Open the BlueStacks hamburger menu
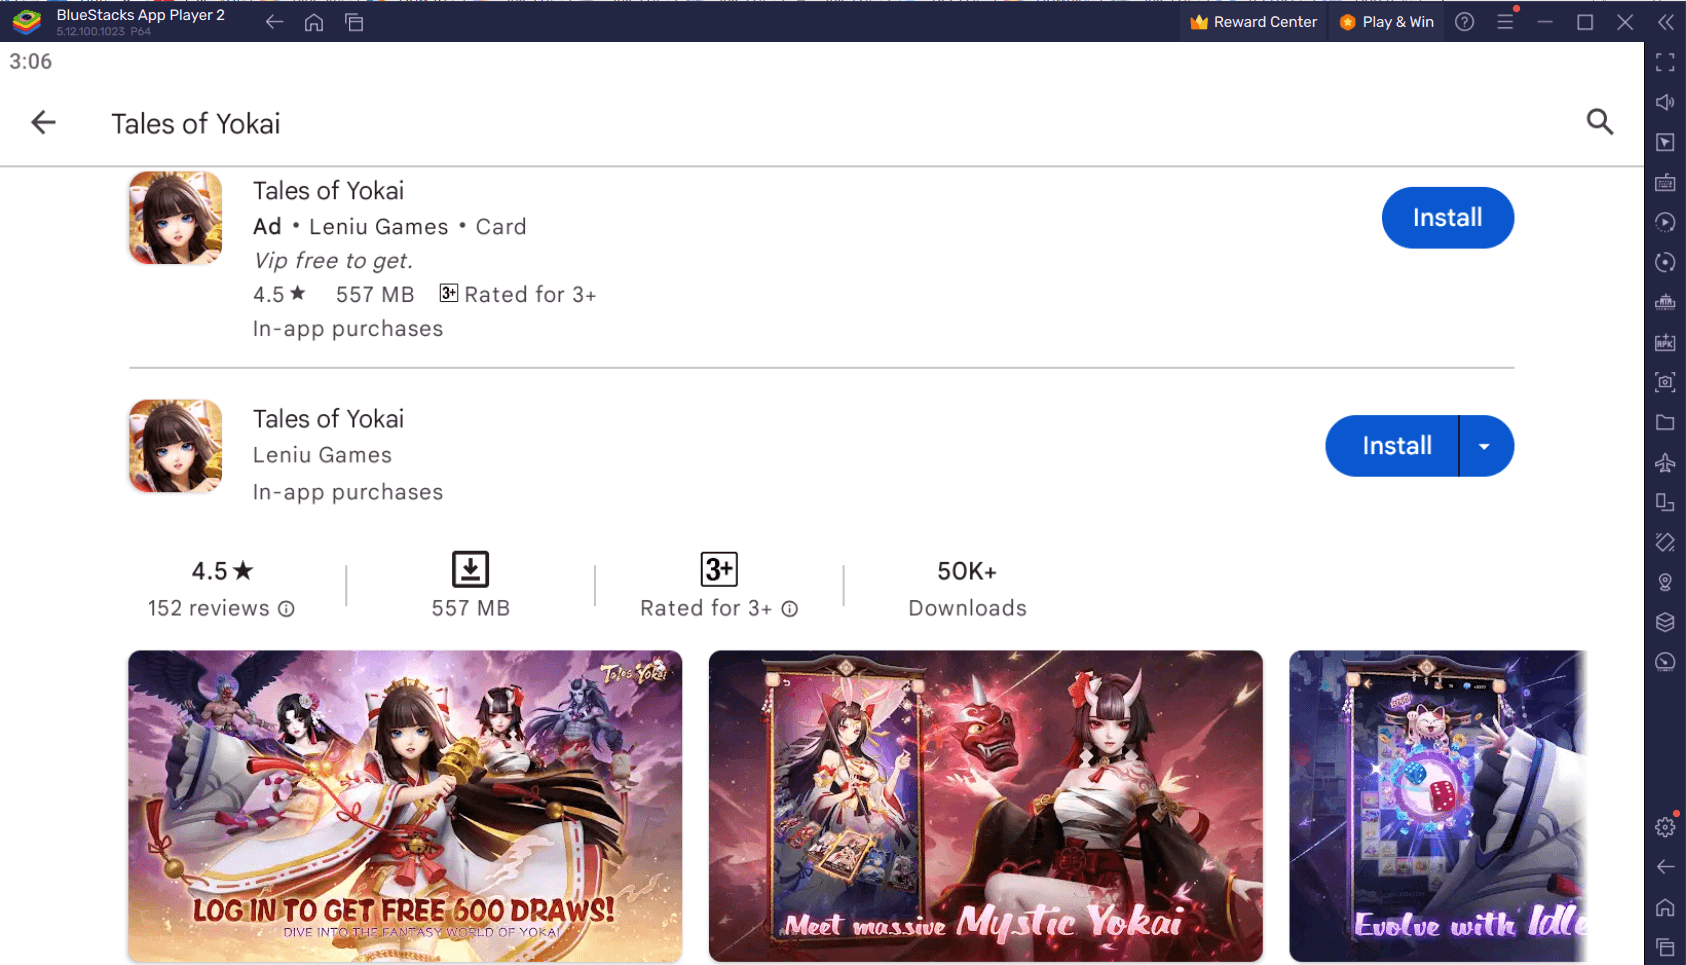 tap(1505, 22)
